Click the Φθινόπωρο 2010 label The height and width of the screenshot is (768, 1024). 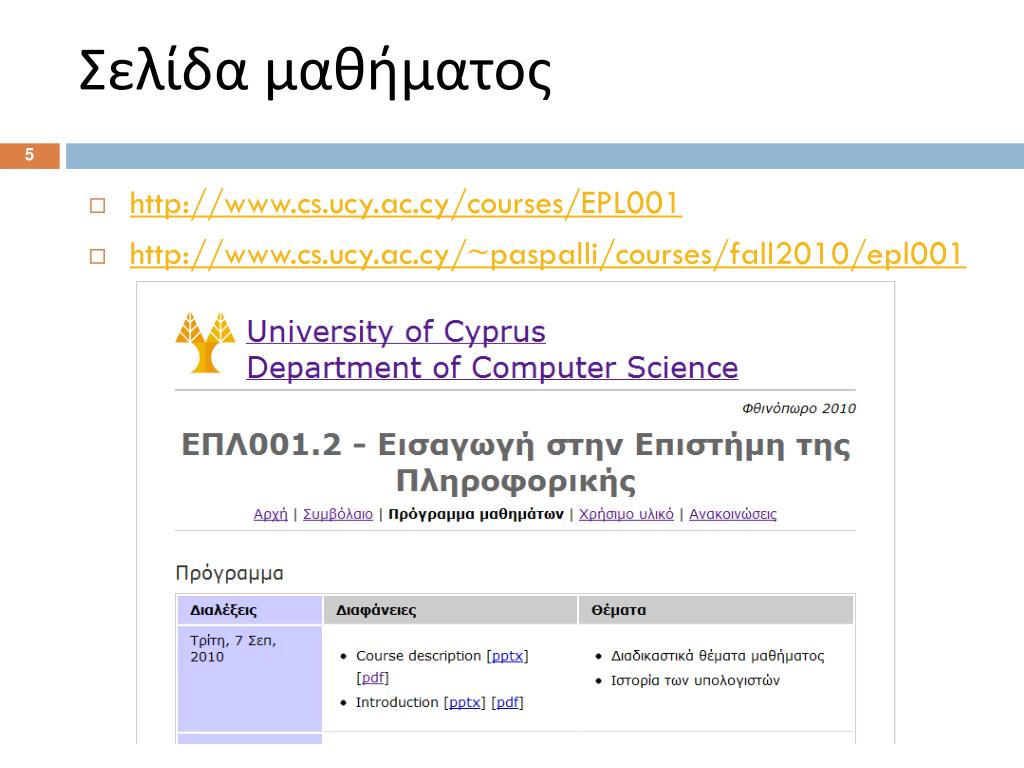tap(798, 408)
